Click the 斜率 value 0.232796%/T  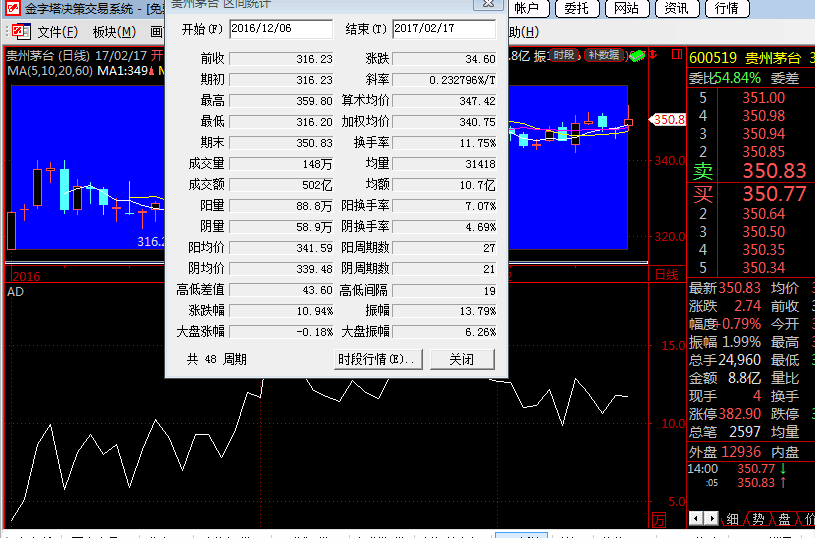(x=444, y=80)
